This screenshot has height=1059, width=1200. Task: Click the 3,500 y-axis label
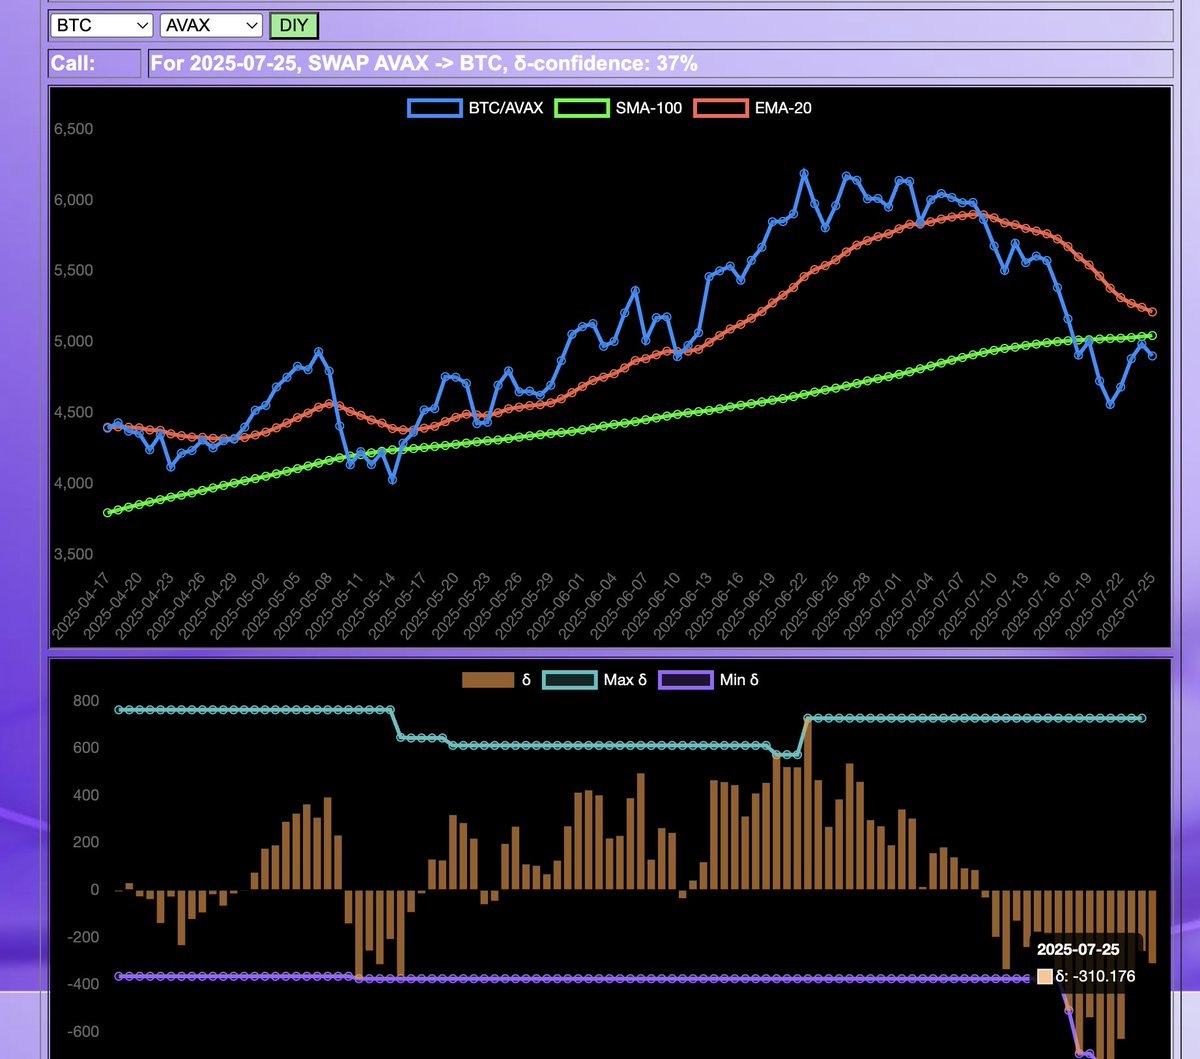pos(73,554)
